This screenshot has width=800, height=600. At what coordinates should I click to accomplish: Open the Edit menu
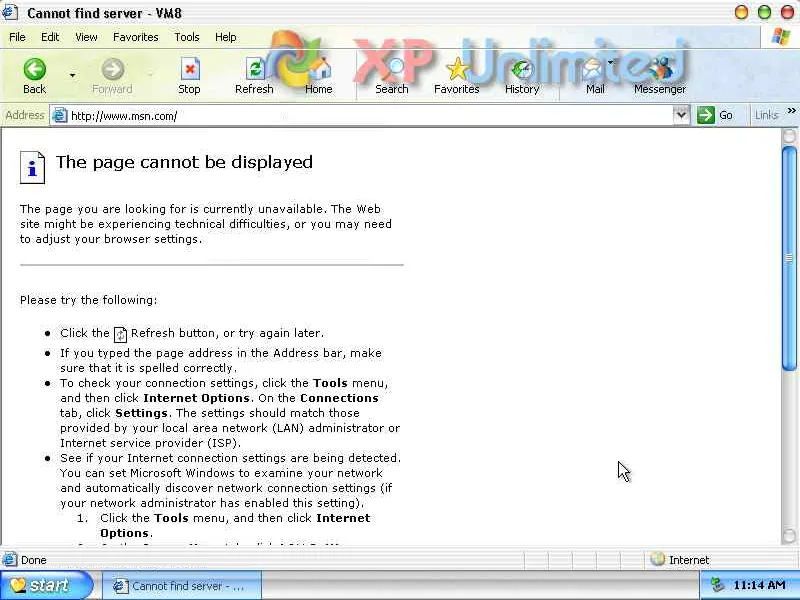50,37
